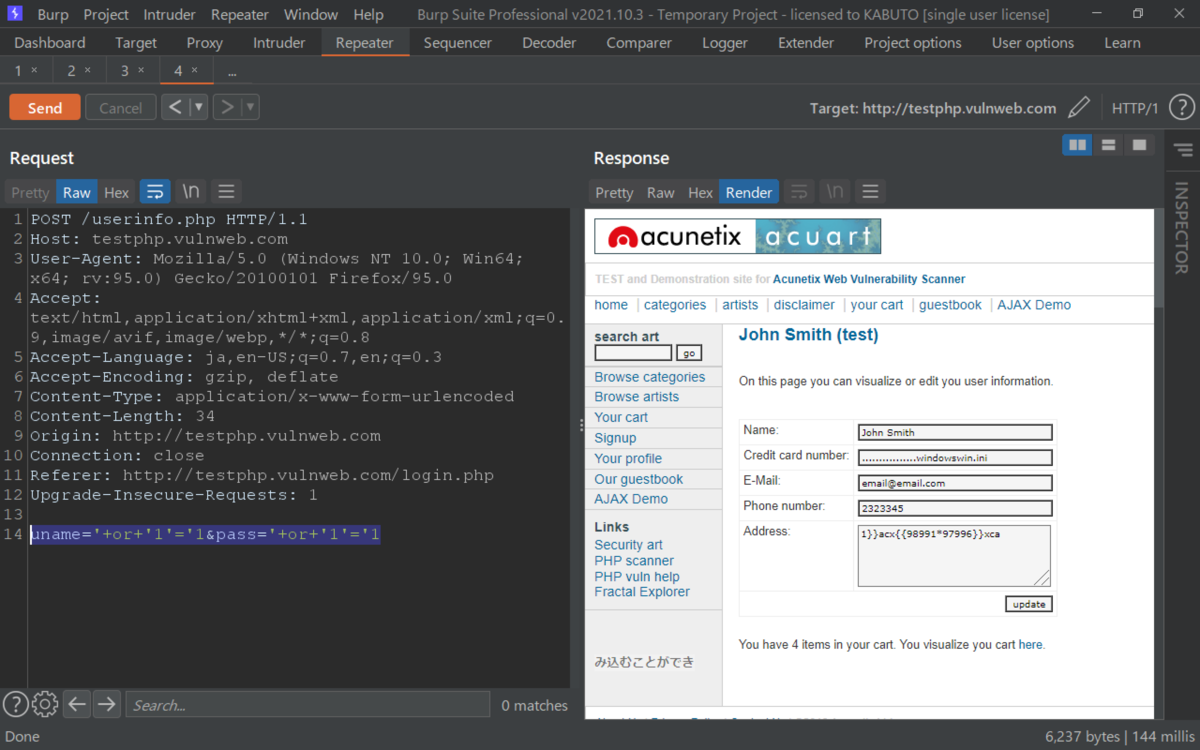
Task: Open forward history dropdown arrow
Action: click(250, 107)
